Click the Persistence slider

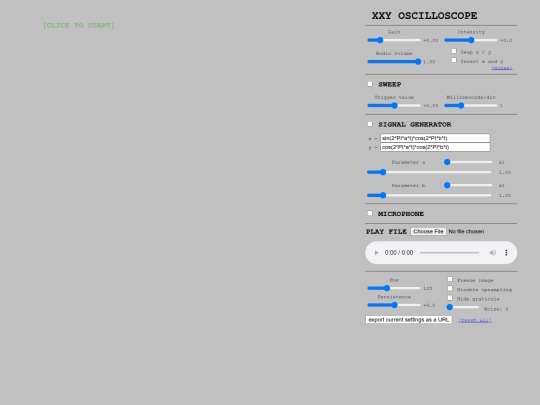coord(394,305)
